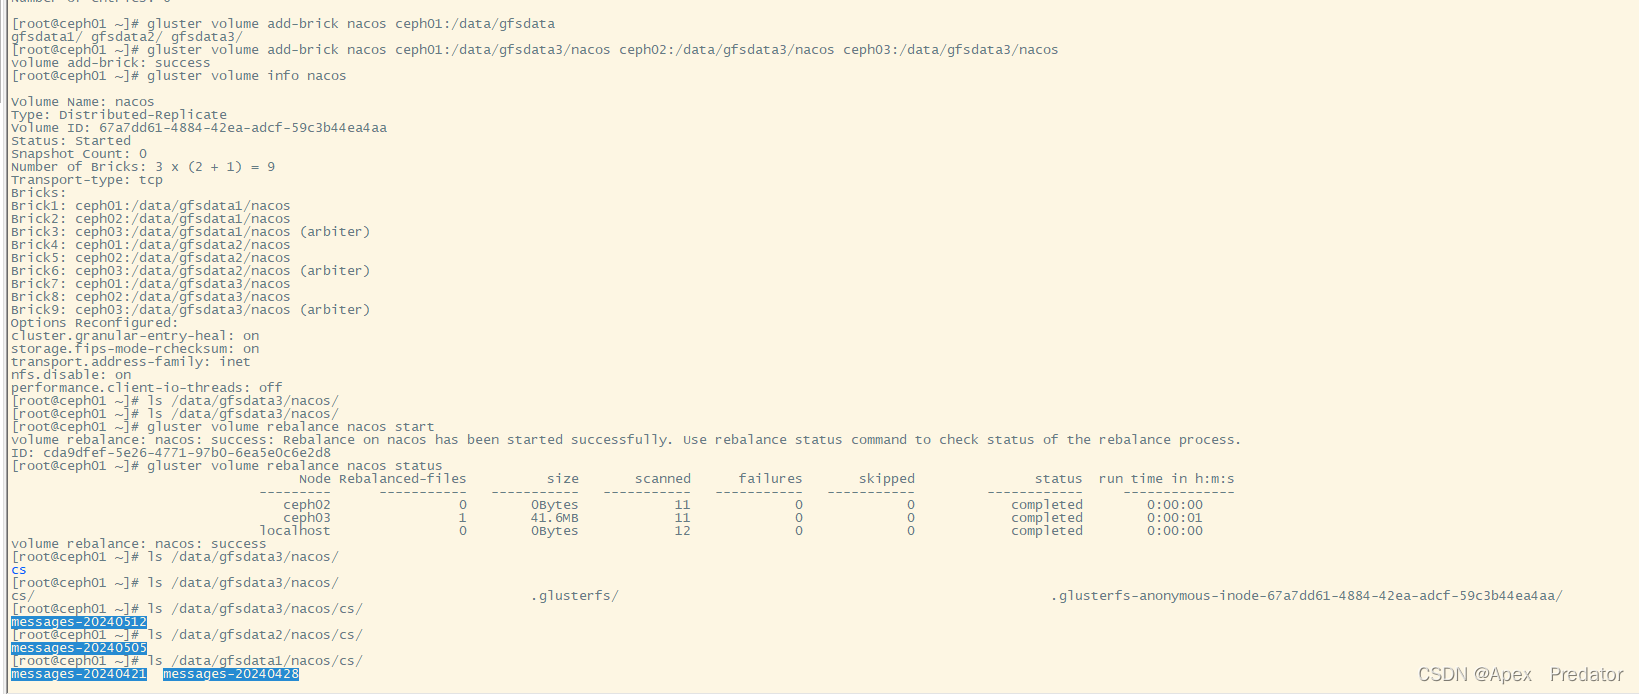The height and width of the screenshot is (694, 1639).
Task: Click the 'nfs.disable: on' option
Action: (71, 375)
